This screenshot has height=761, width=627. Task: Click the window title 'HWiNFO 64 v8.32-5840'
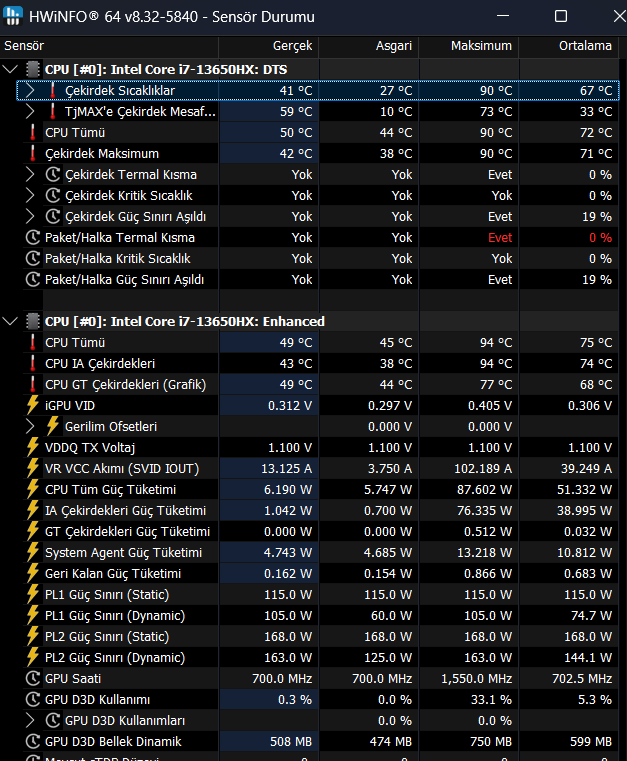(x=114, y=17)
